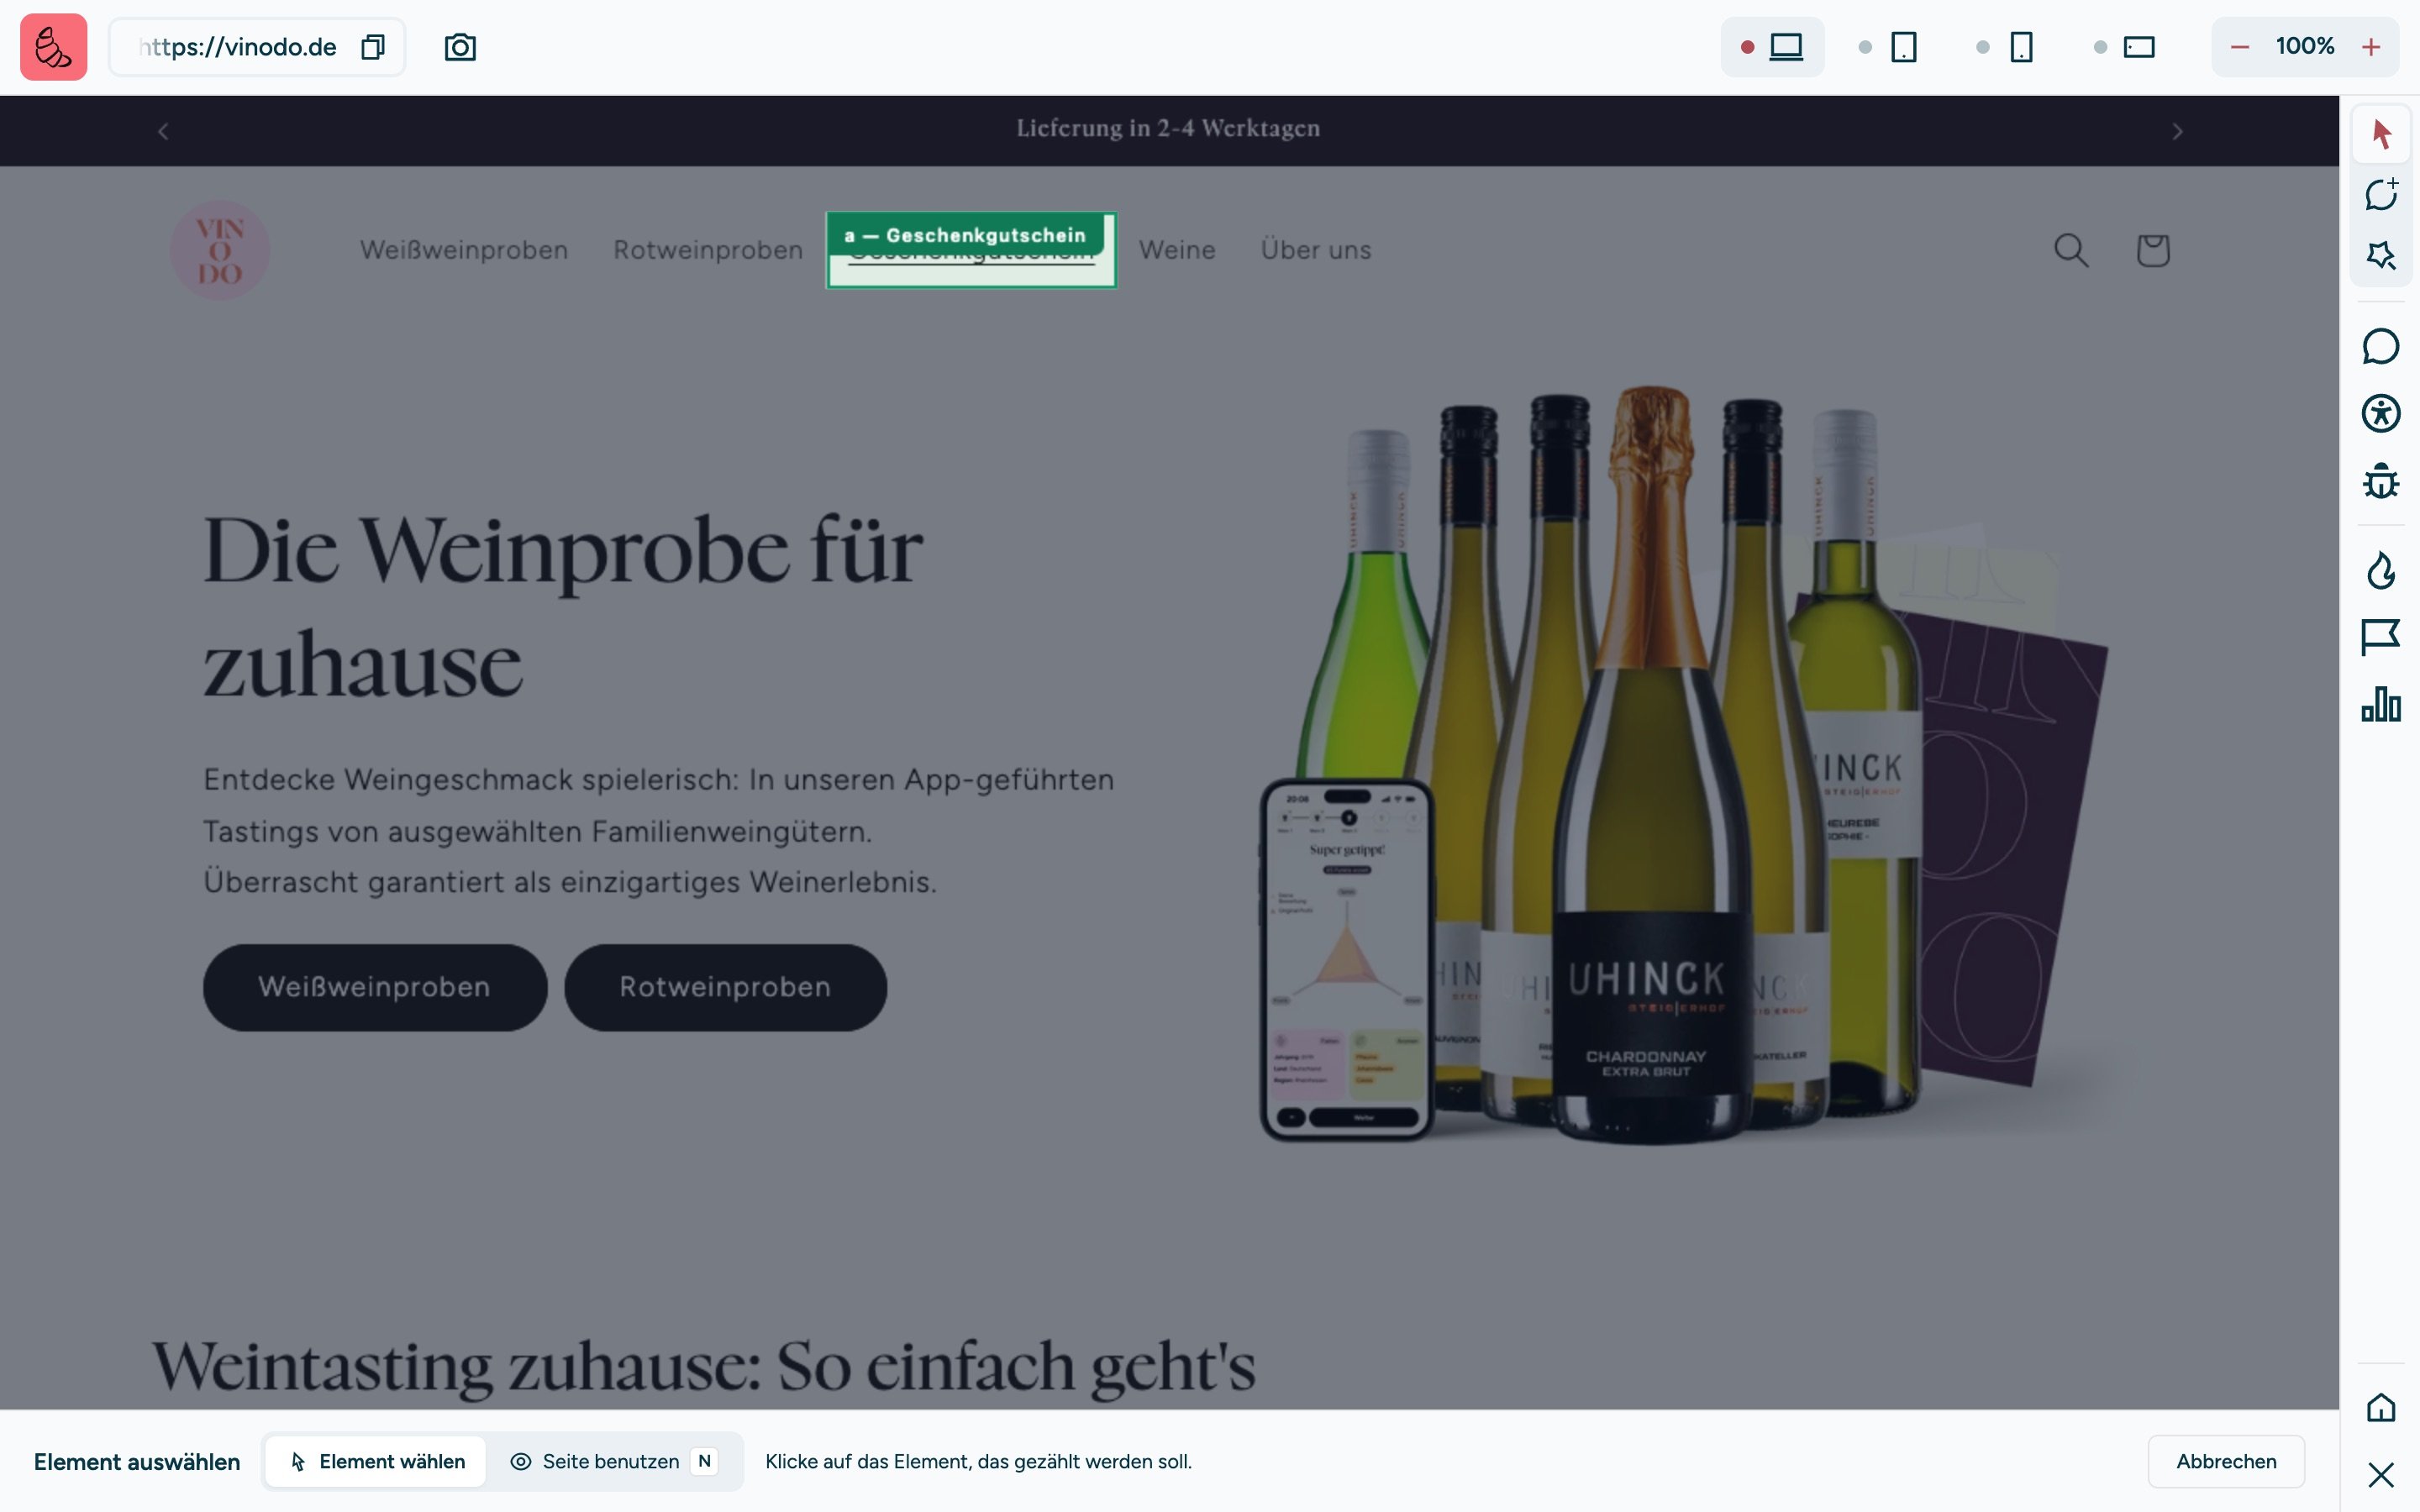Screen dimensions: 2420x1512
Task: Select the star pin tool in sidebar
Action: coord(2381,255)
